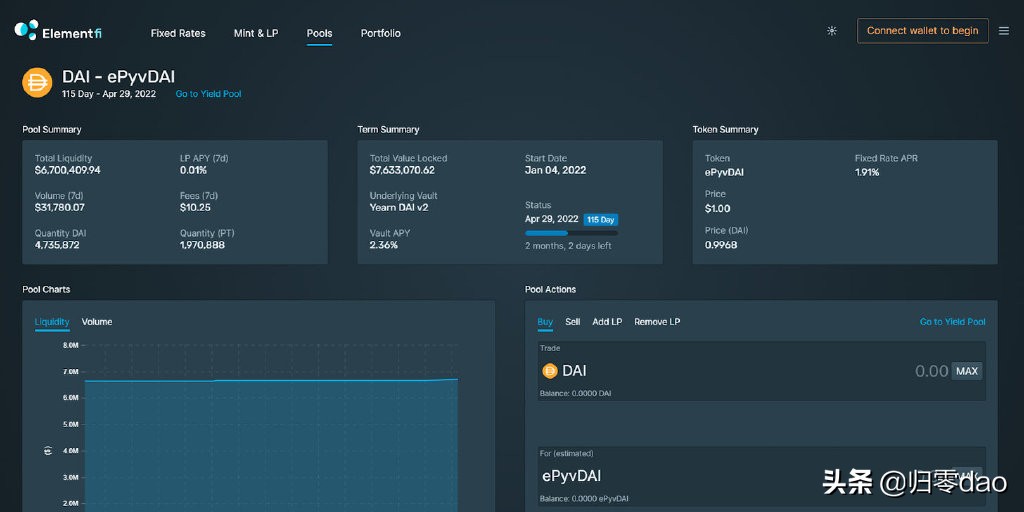1024x512 pixels.
Task: Click LP APY (7d) value 0.01%
Action: pyautogui.click(x=193, y=170)
